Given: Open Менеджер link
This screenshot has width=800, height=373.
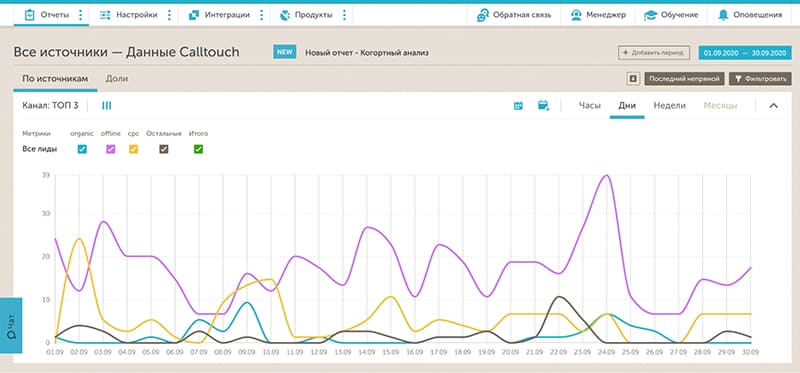Looking at the screenshot, I should coord(606,15).
